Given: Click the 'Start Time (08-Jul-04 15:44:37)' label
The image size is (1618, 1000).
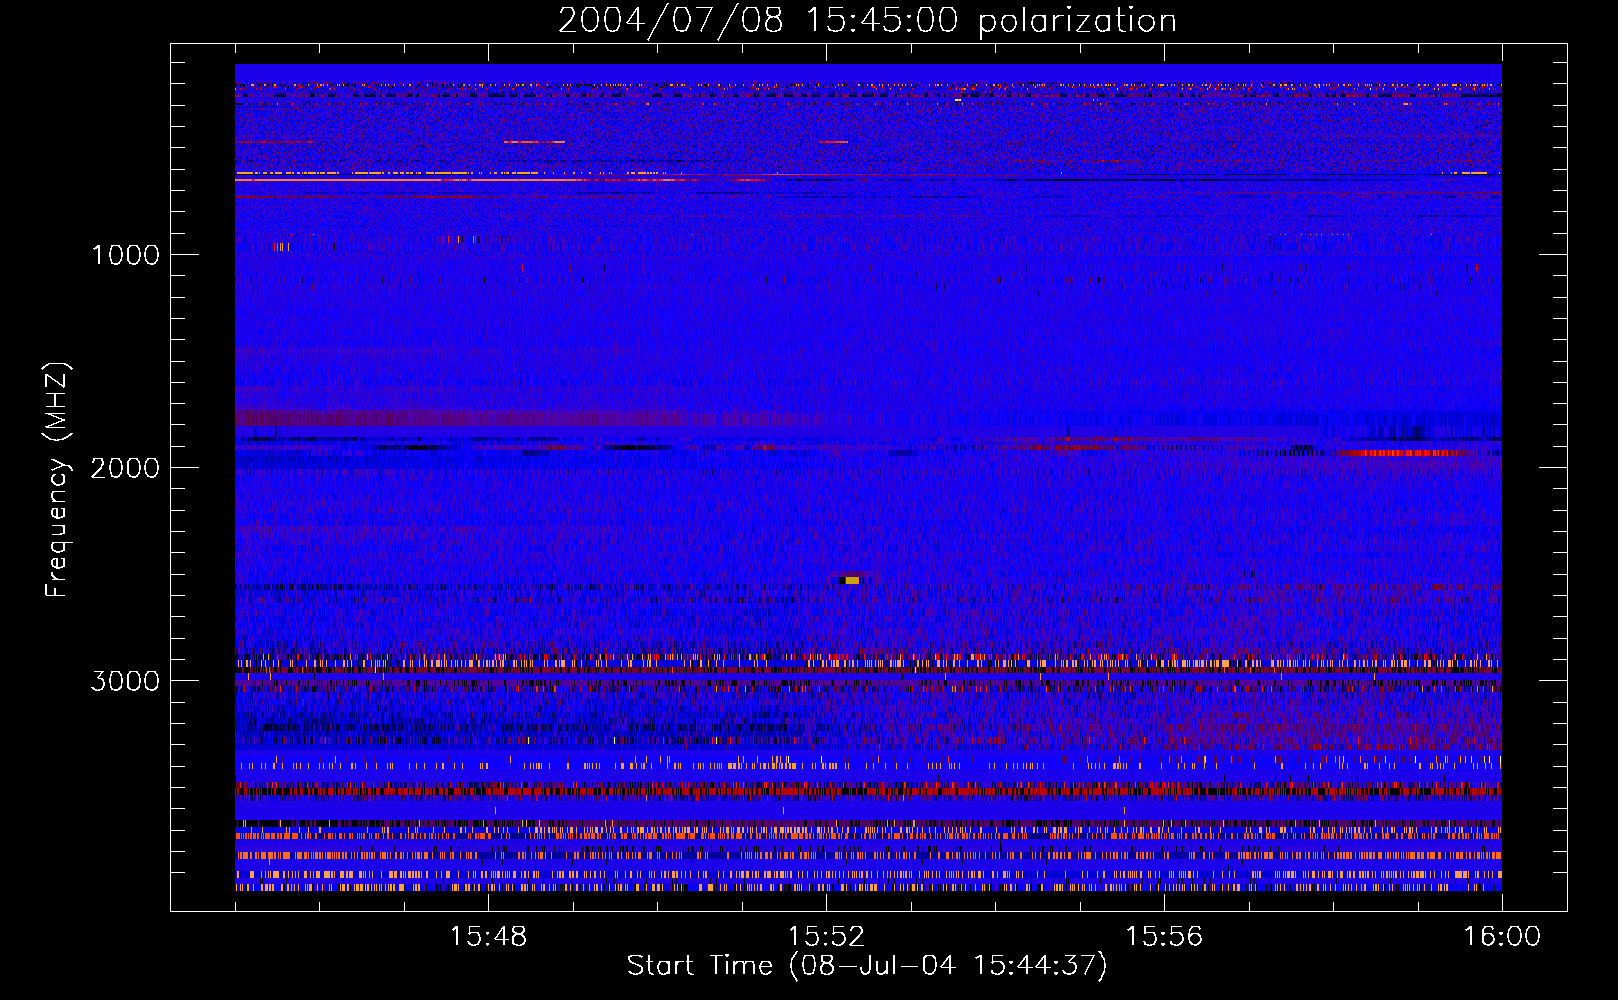Looking at the screenshot, I should tap(867, 966).
